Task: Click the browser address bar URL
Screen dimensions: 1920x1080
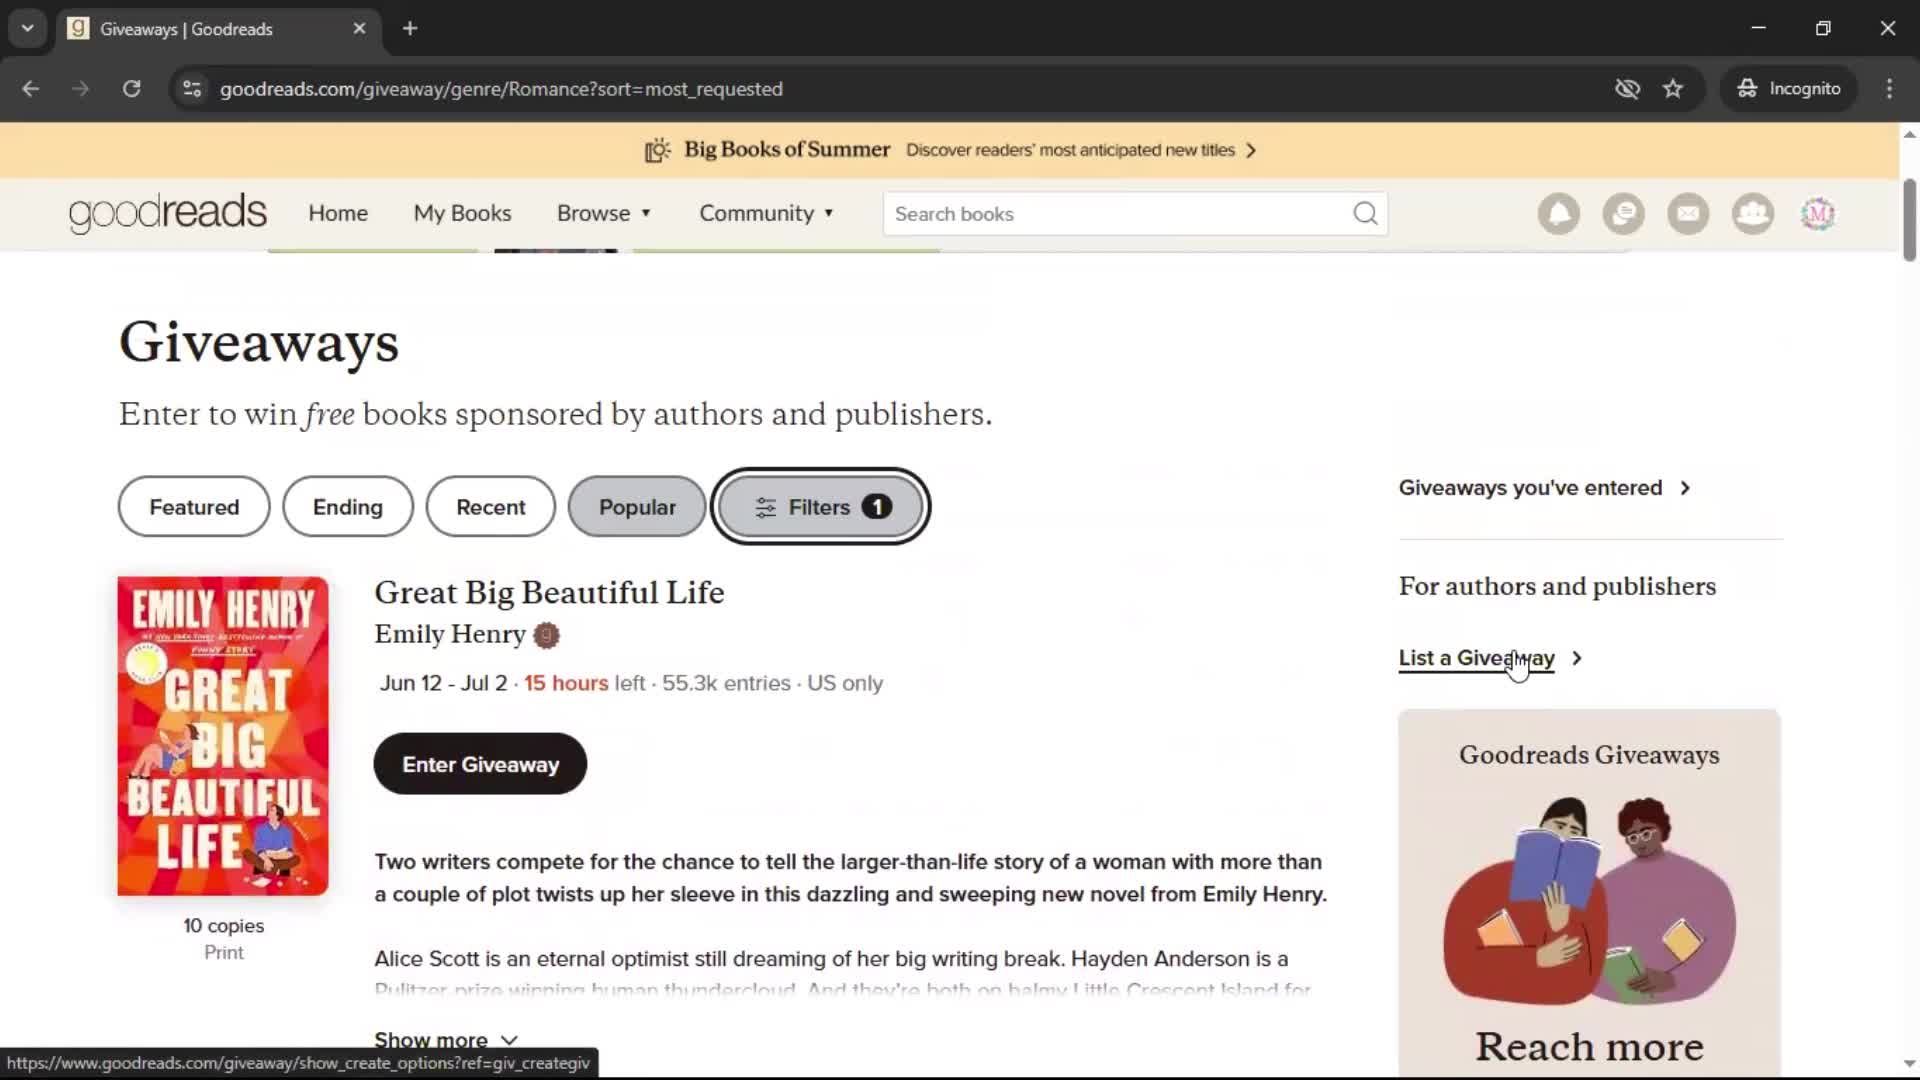Action: (x=501, y=89)
